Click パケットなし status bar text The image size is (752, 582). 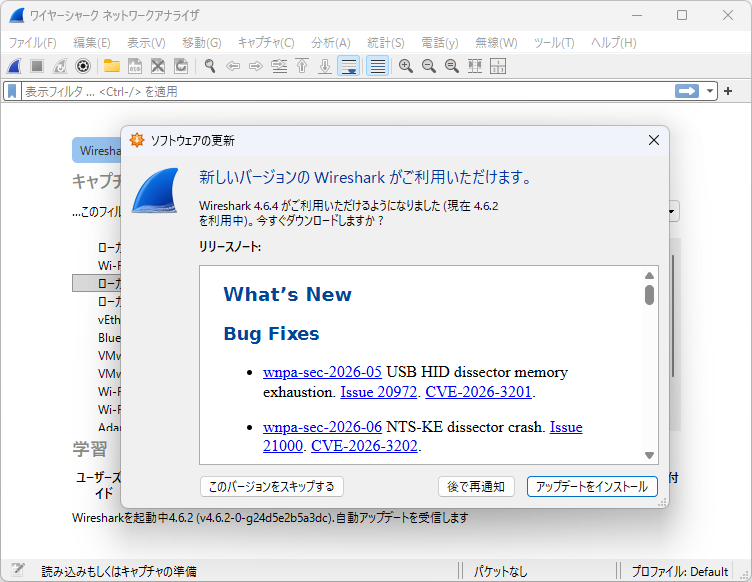[x=501, y=571]
